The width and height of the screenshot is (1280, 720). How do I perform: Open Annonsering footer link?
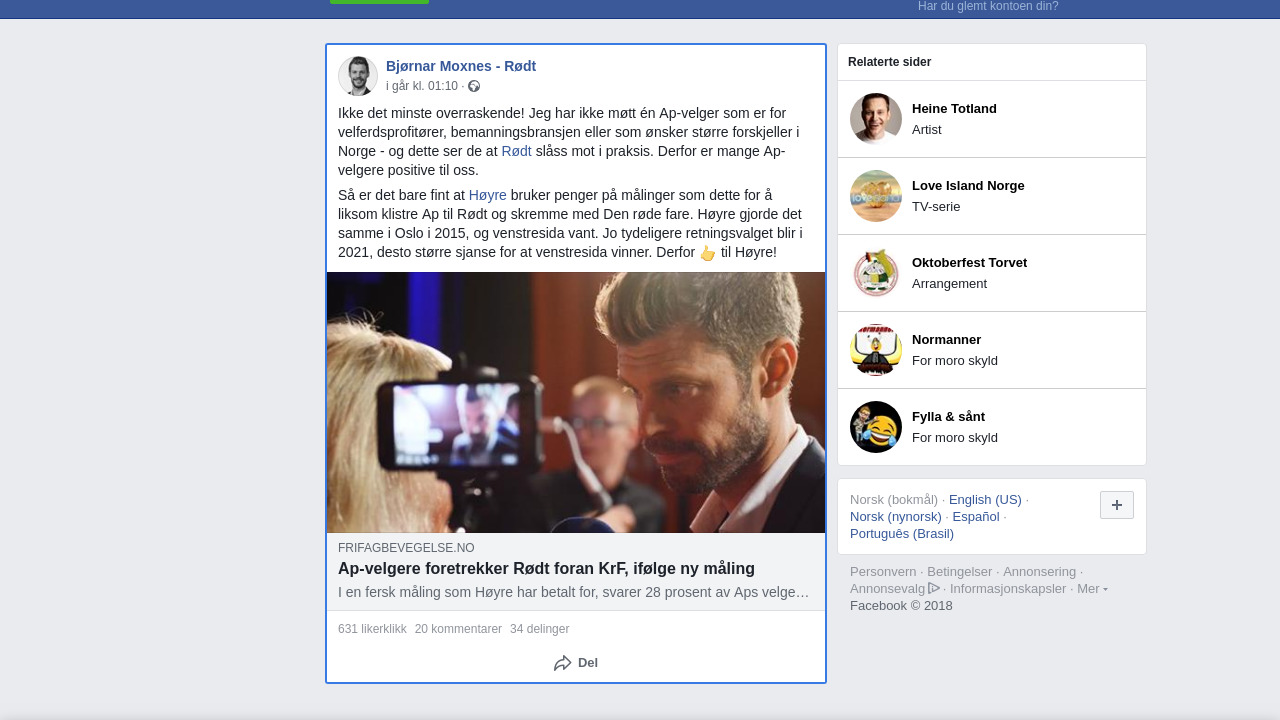pyautogui.click(x=1040, y=572)
